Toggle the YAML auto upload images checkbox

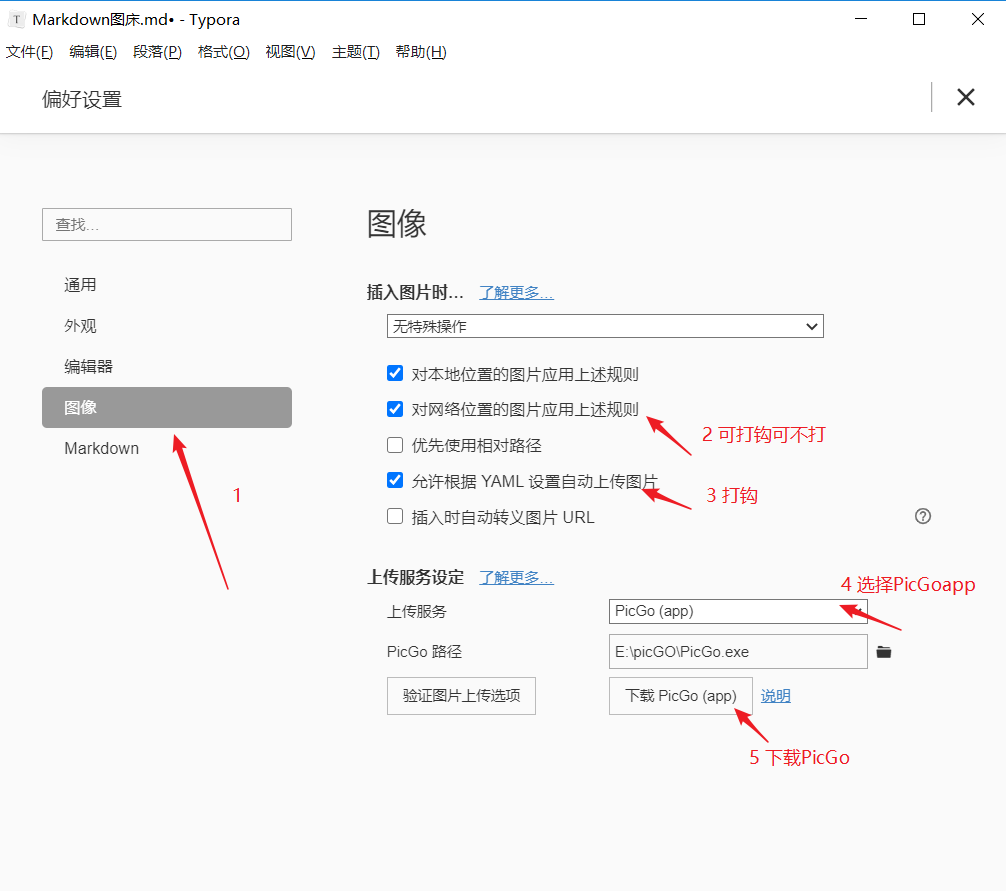(395, 480)
